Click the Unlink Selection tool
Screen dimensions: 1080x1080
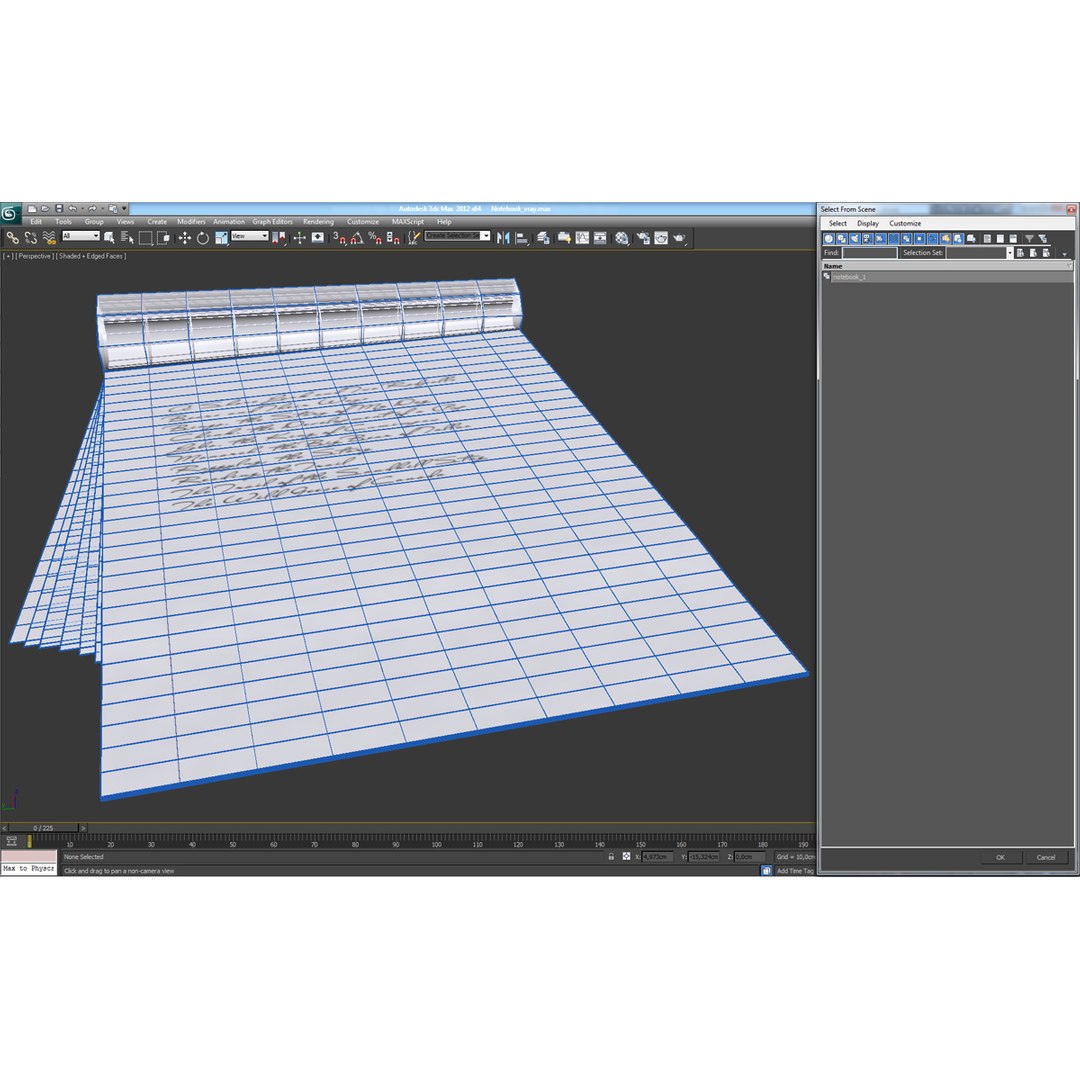tap(30, 238)
